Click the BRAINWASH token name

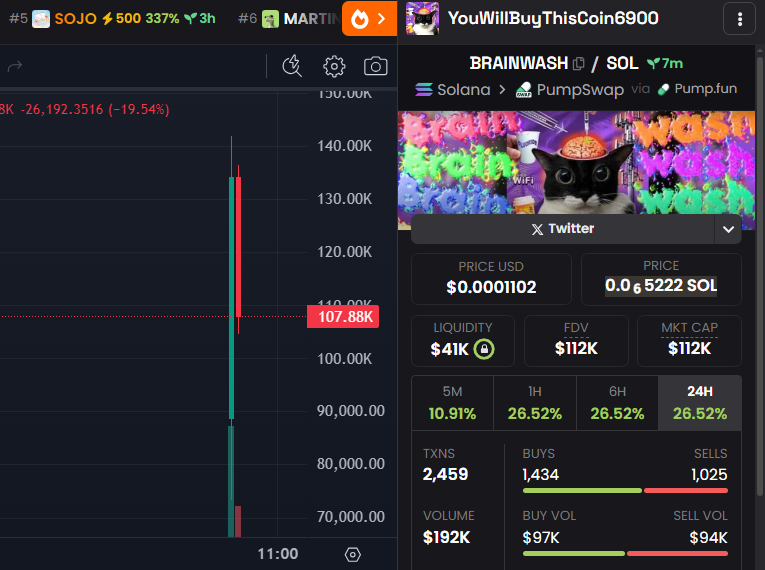point(519,63)
